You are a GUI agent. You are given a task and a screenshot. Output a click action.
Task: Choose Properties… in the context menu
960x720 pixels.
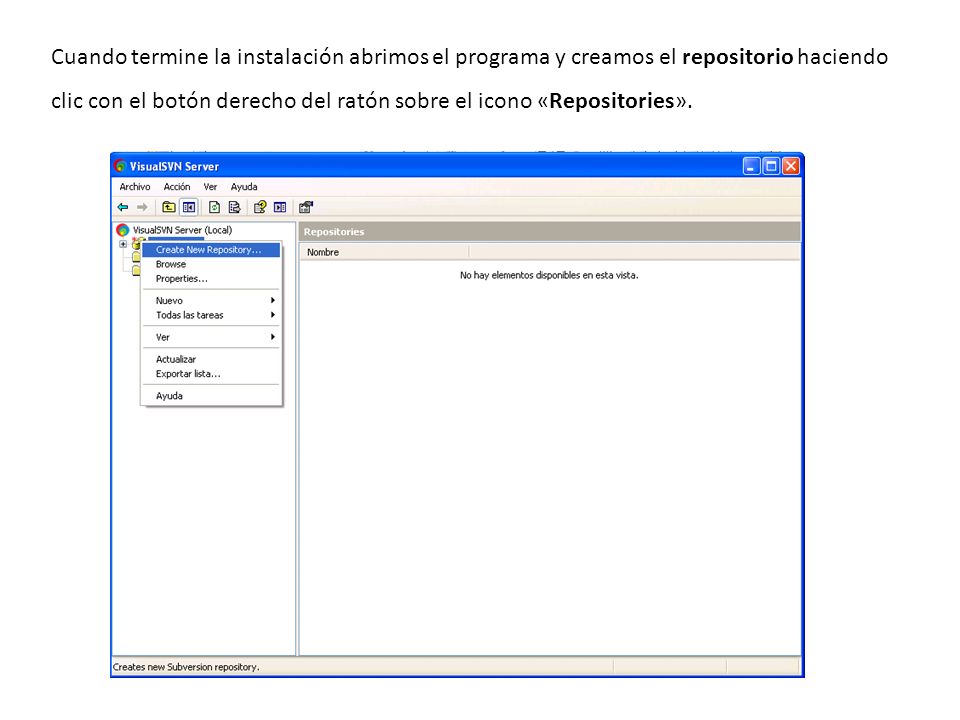[211, 279]
